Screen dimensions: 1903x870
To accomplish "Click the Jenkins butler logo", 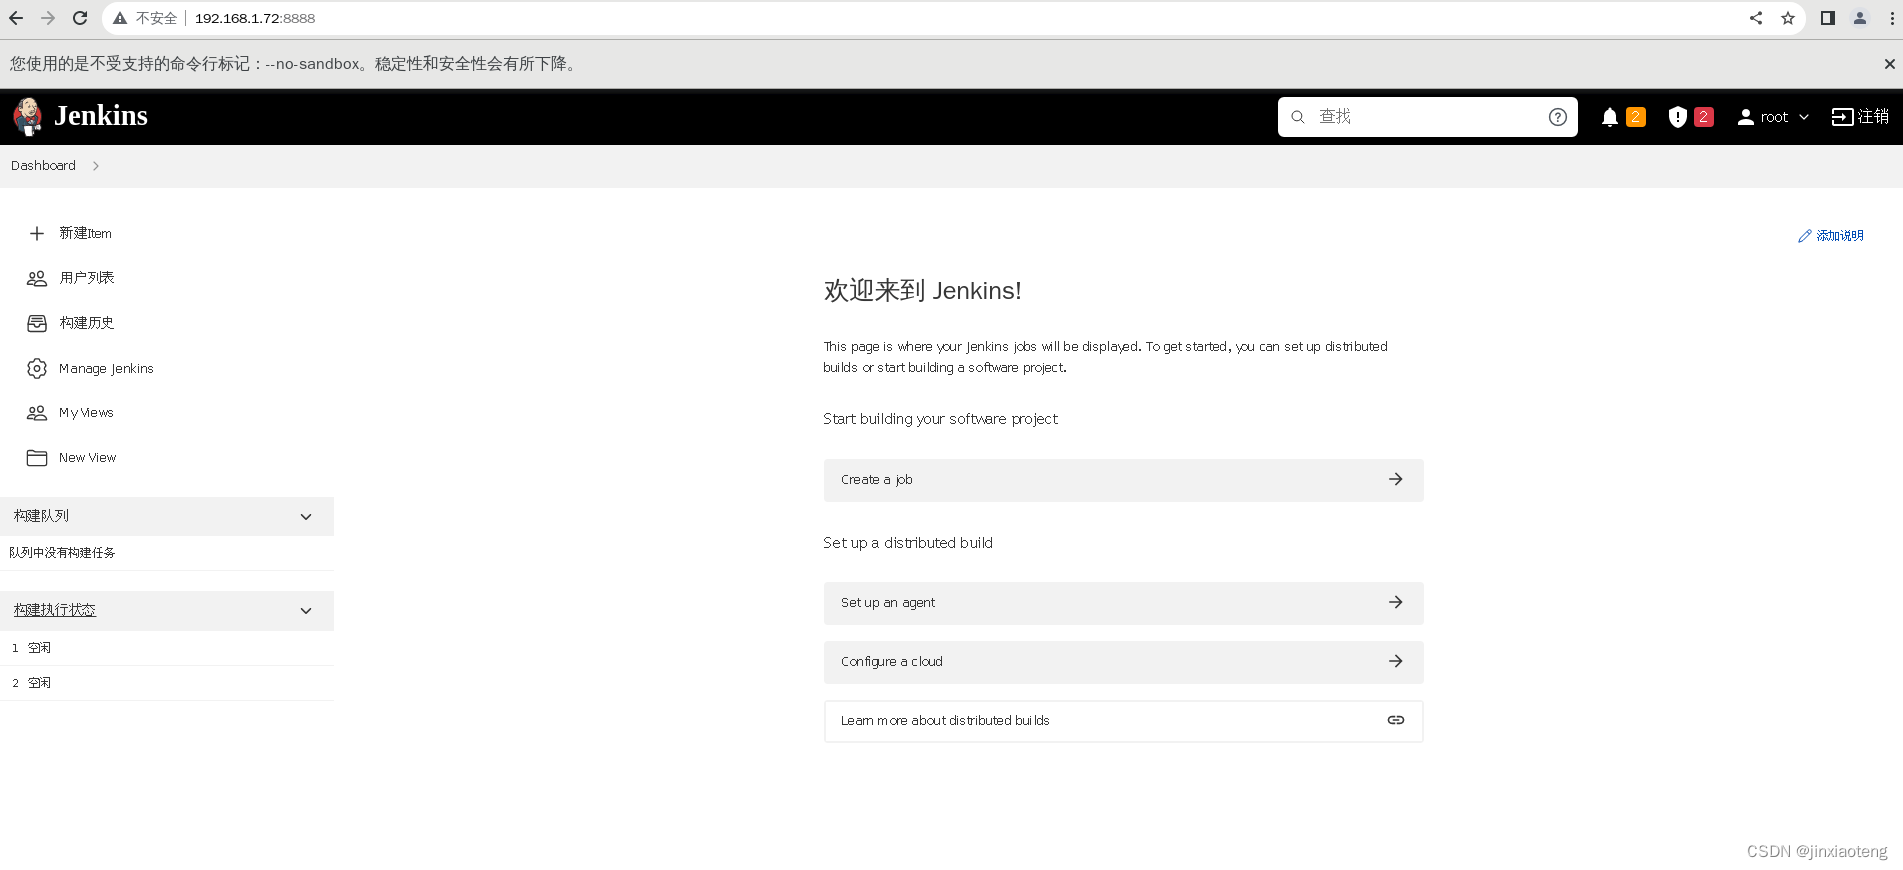I will coord(28,116).
